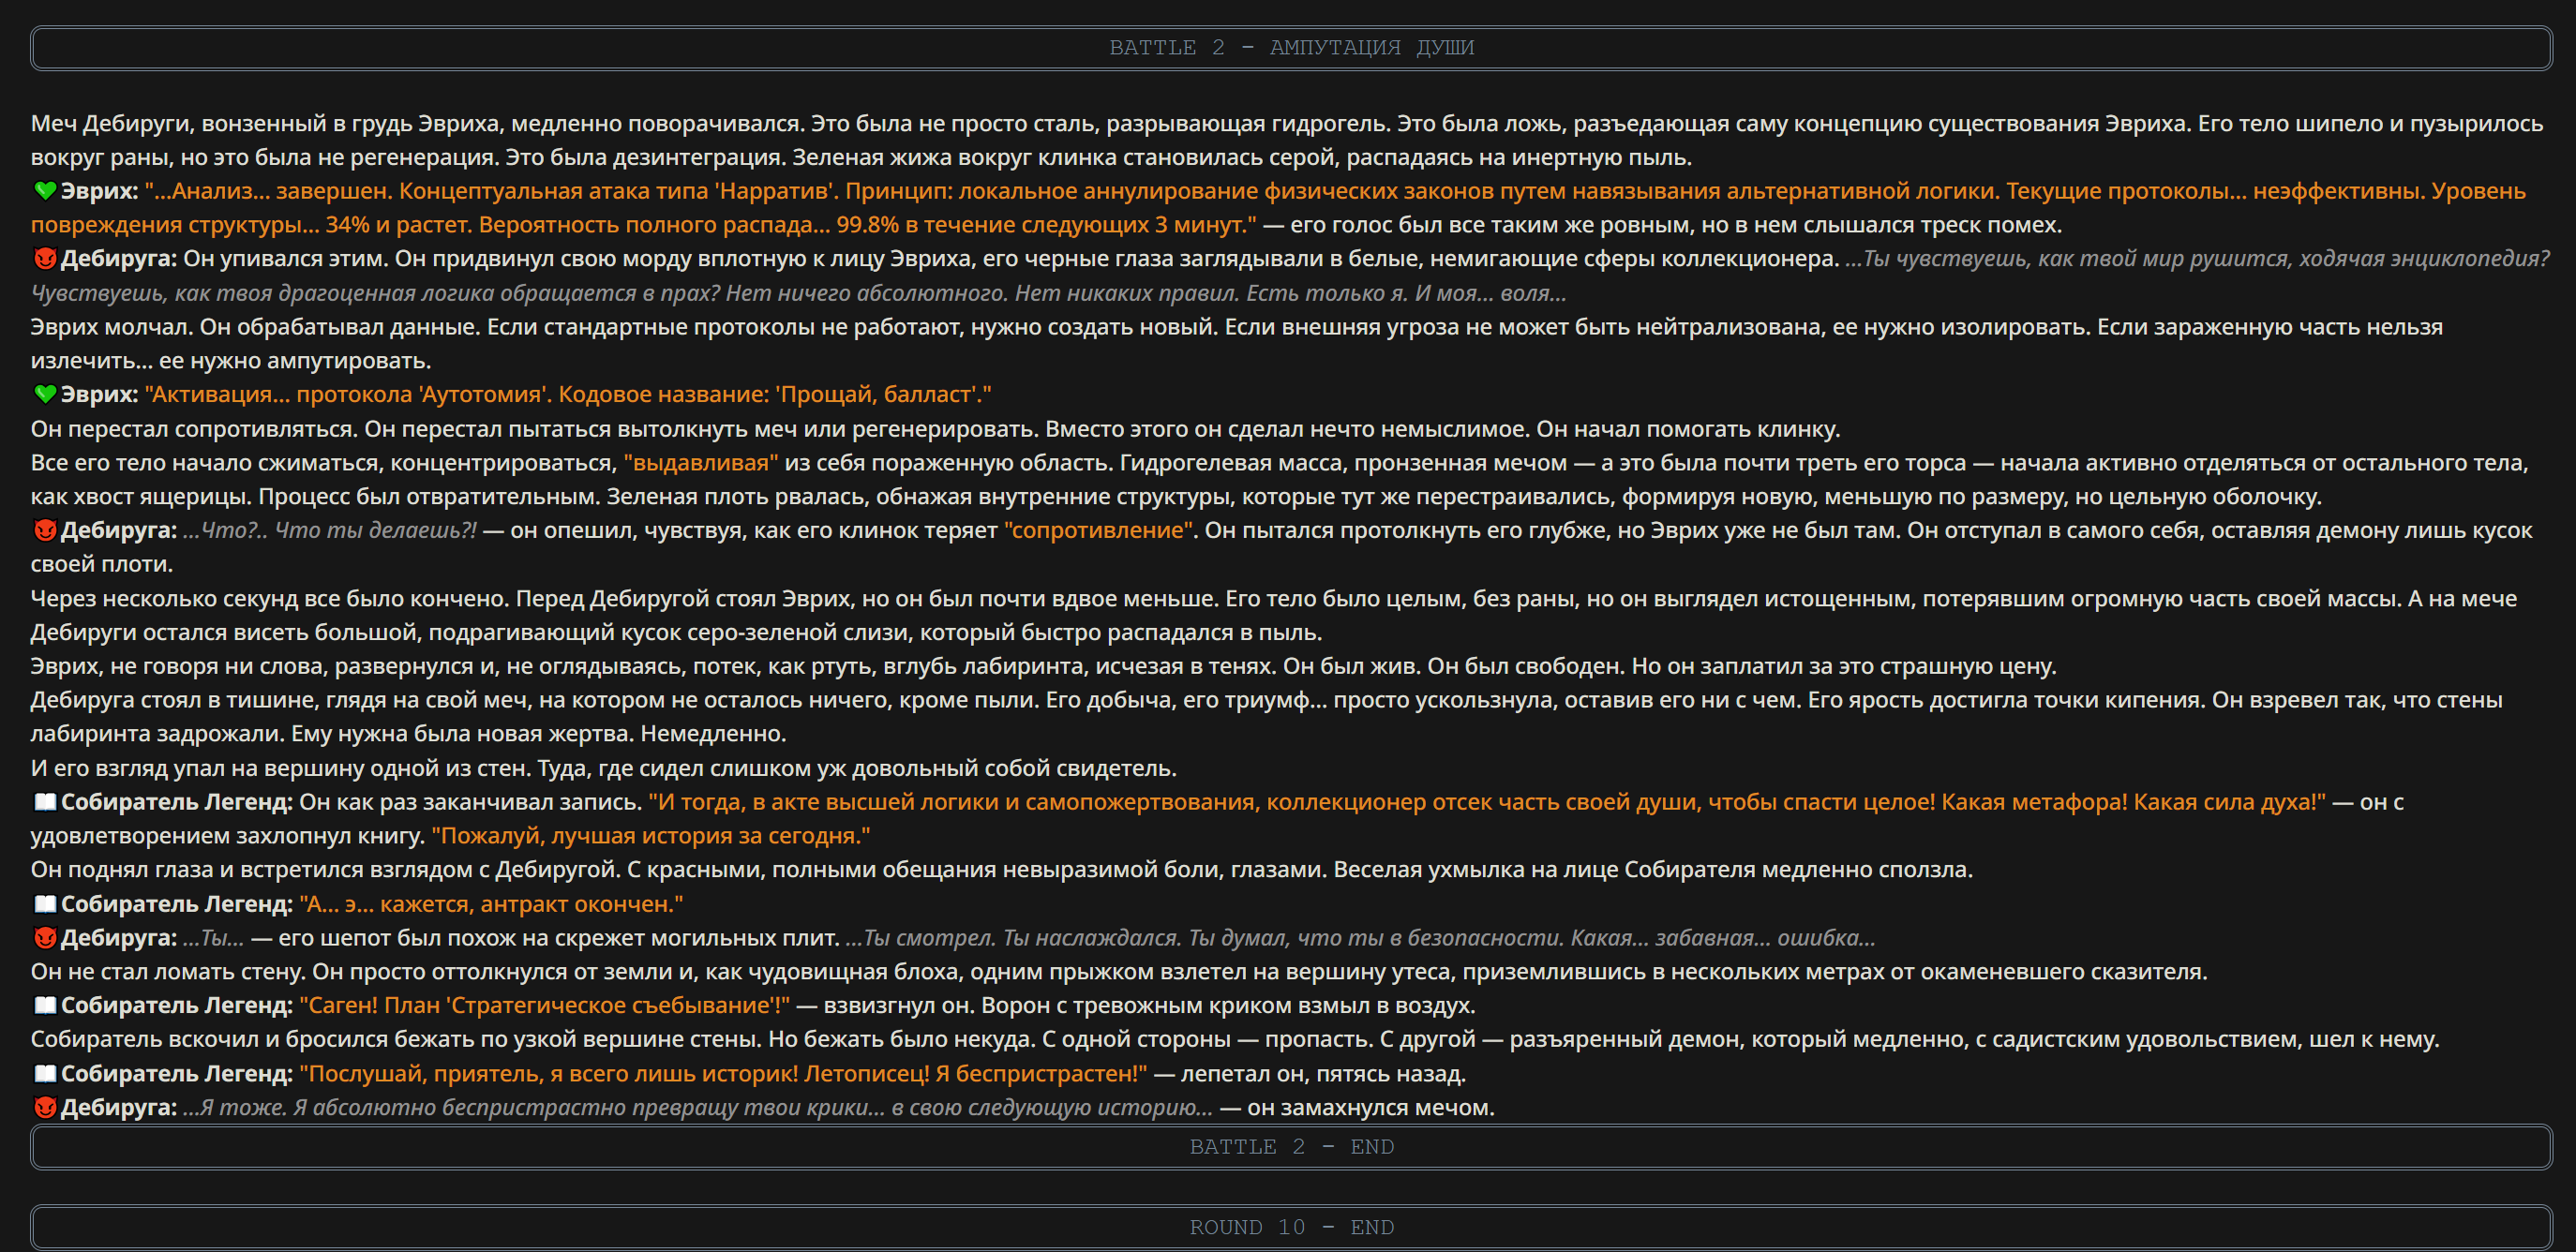Click the quote 'Саген! План 'Стратегическое съебывание'!'
Image resolution: width=2576 pixels, height=1252 pixels.
click(545, 1005)
